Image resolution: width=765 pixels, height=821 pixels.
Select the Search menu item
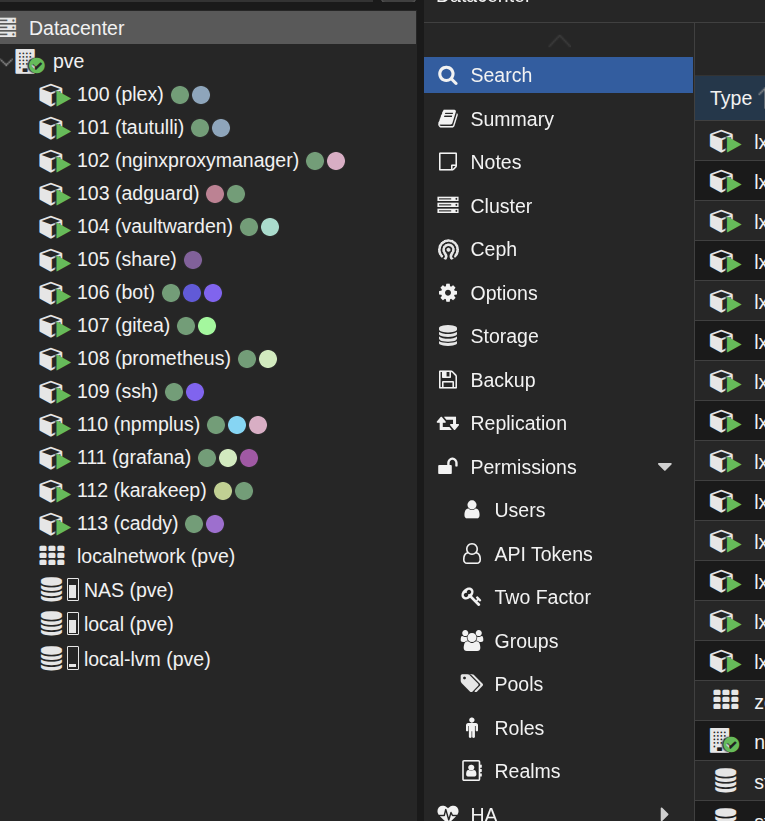[x=501, y=75]
